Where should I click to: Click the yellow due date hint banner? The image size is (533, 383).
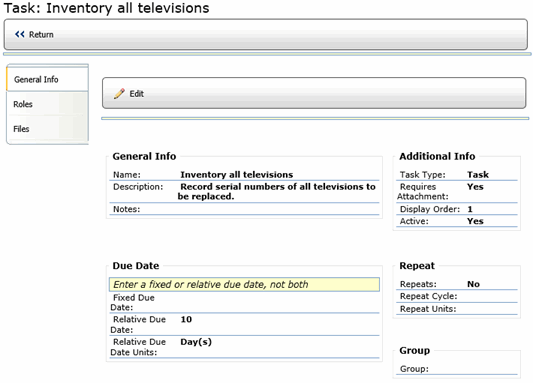pos(244,284)
